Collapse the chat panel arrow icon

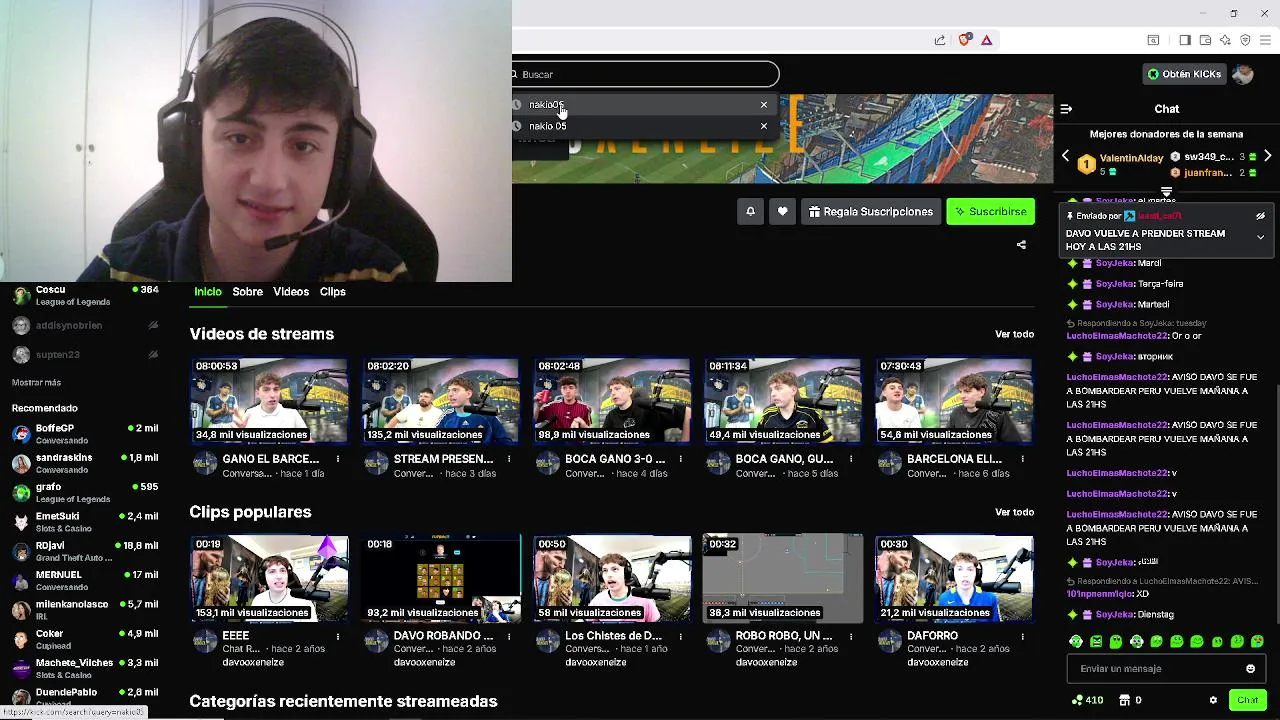pos(1066,109)
